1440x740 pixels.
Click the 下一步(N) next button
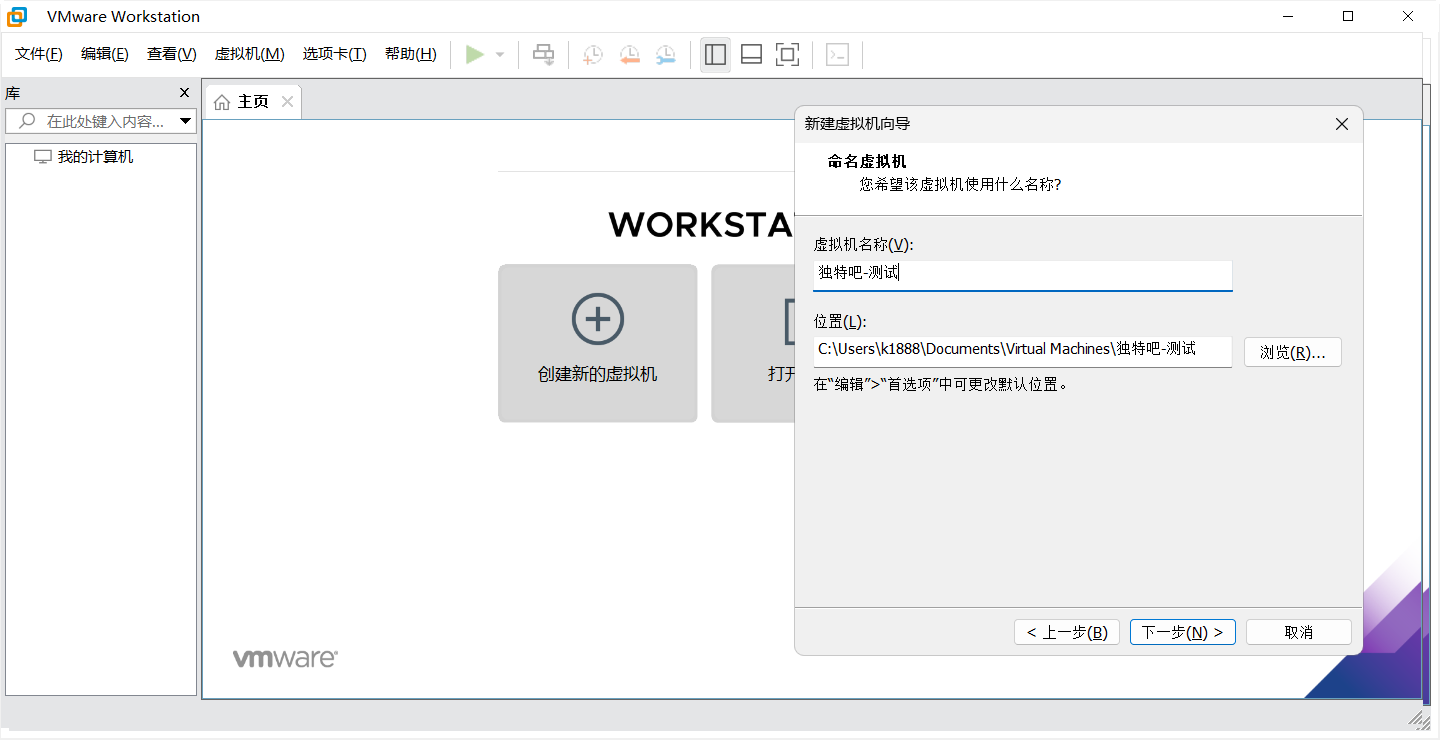pos(1183,632)
